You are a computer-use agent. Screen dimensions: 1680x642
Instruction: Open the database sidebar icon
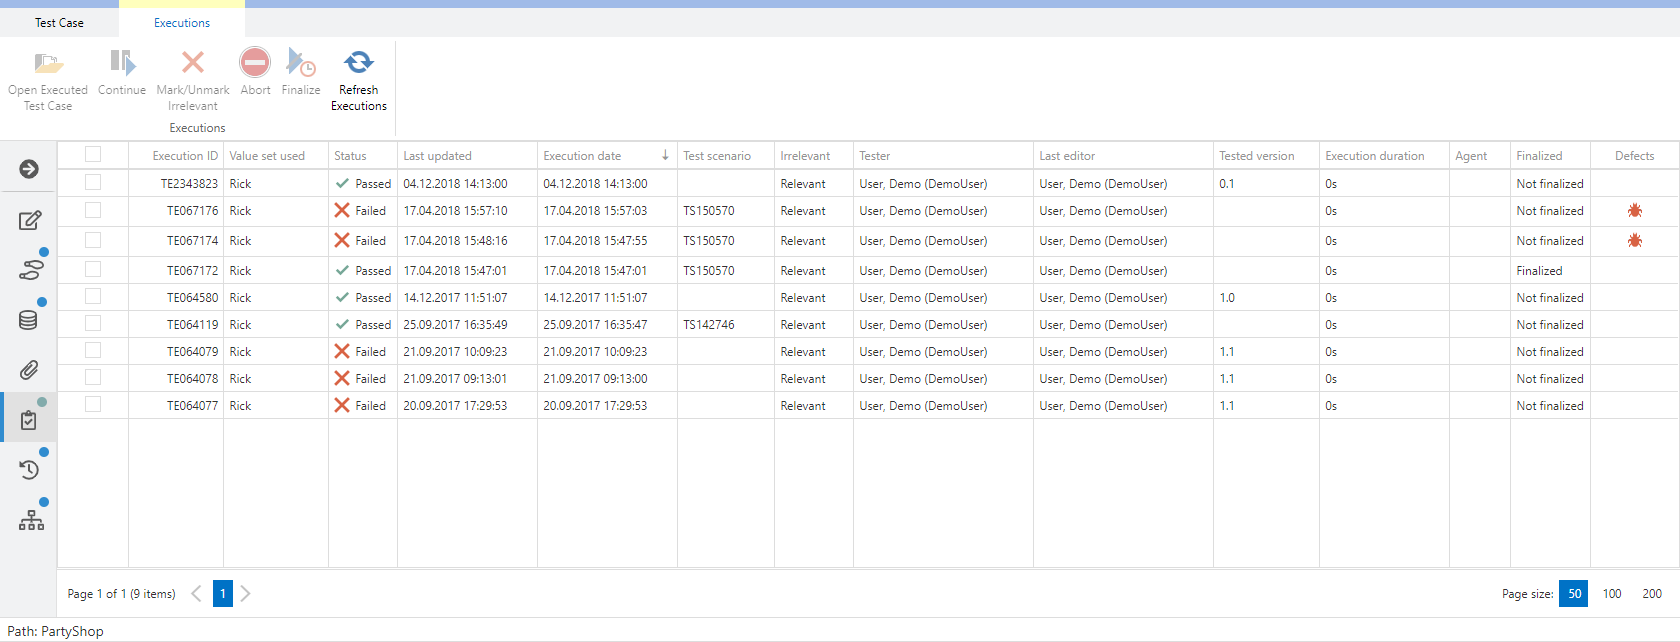tap(29, 320)
